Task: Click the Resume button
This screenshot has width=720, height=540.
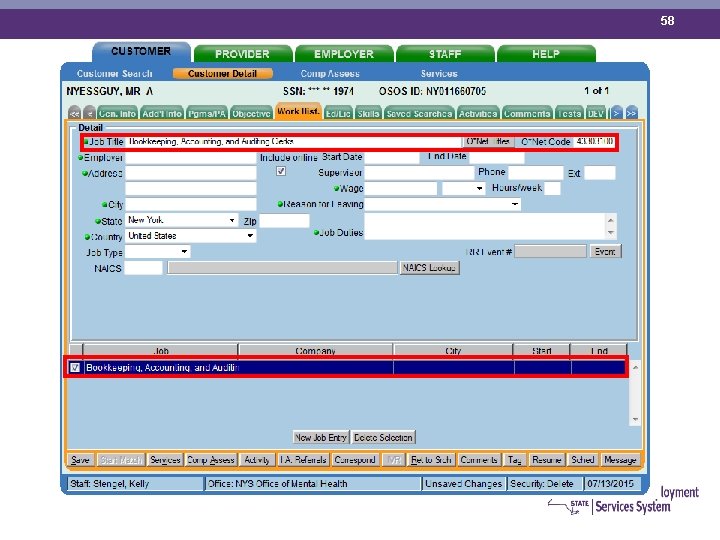Action: [x=547, y=460]
